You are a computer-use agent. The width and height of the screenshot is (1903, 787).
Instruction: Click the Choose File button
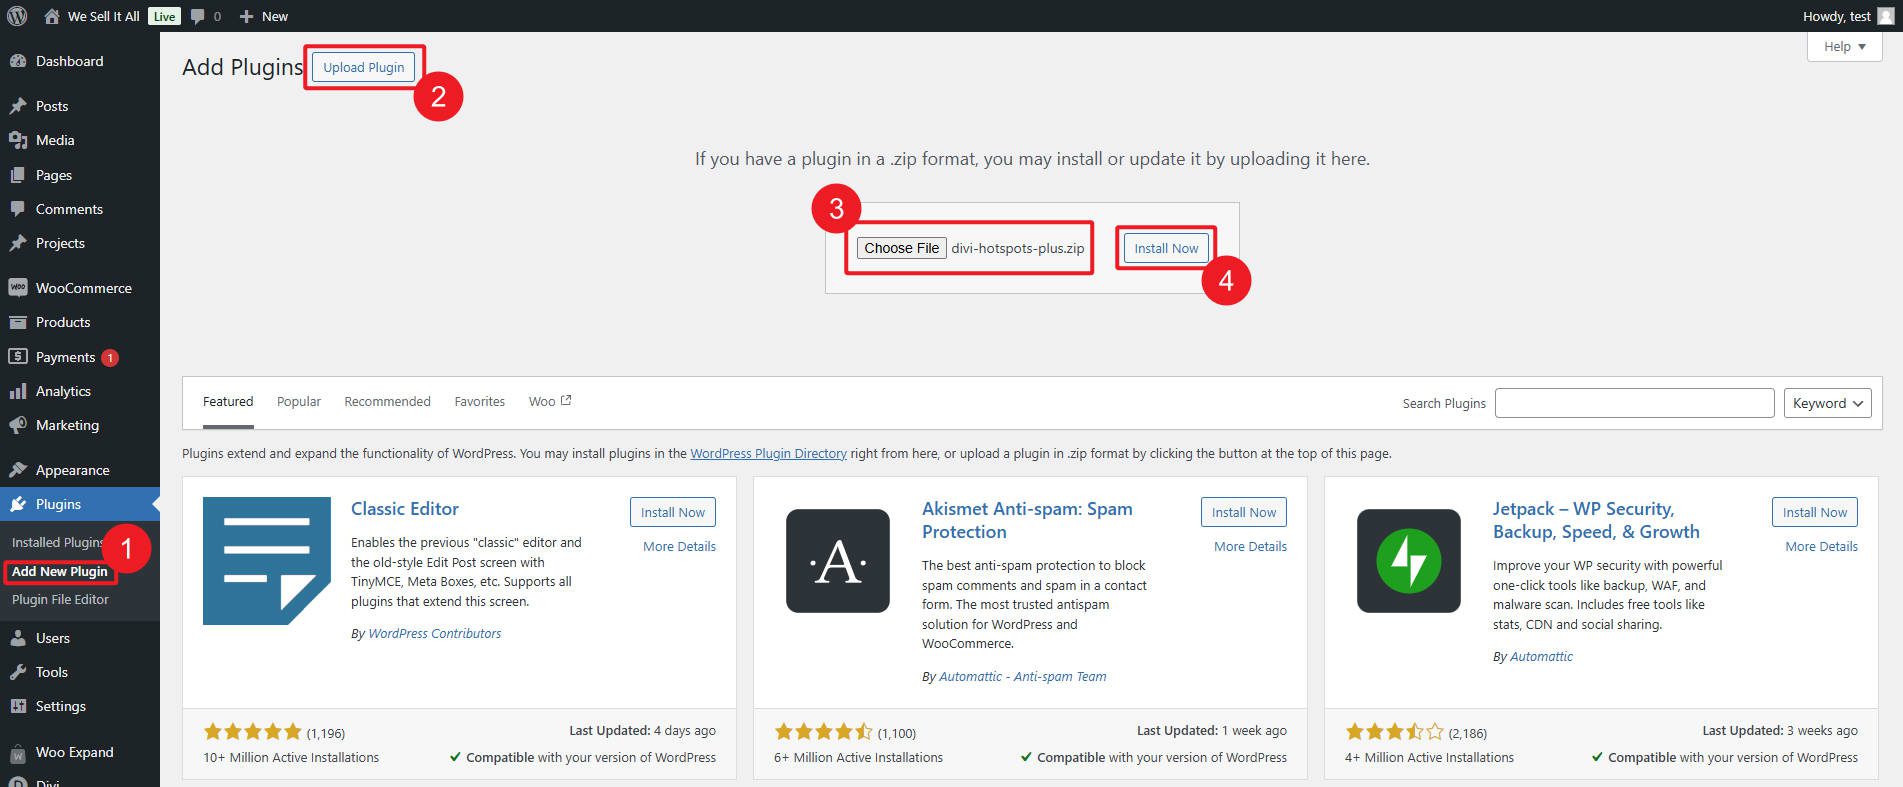(x=902, y=248)
